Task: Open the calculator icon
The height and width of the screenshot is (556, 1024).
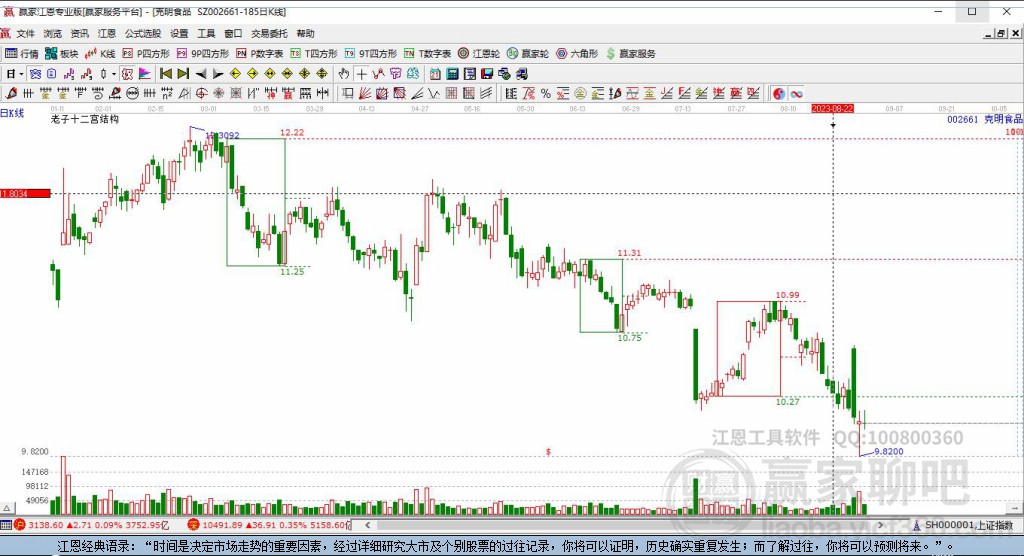Action: tap(452, 74)
